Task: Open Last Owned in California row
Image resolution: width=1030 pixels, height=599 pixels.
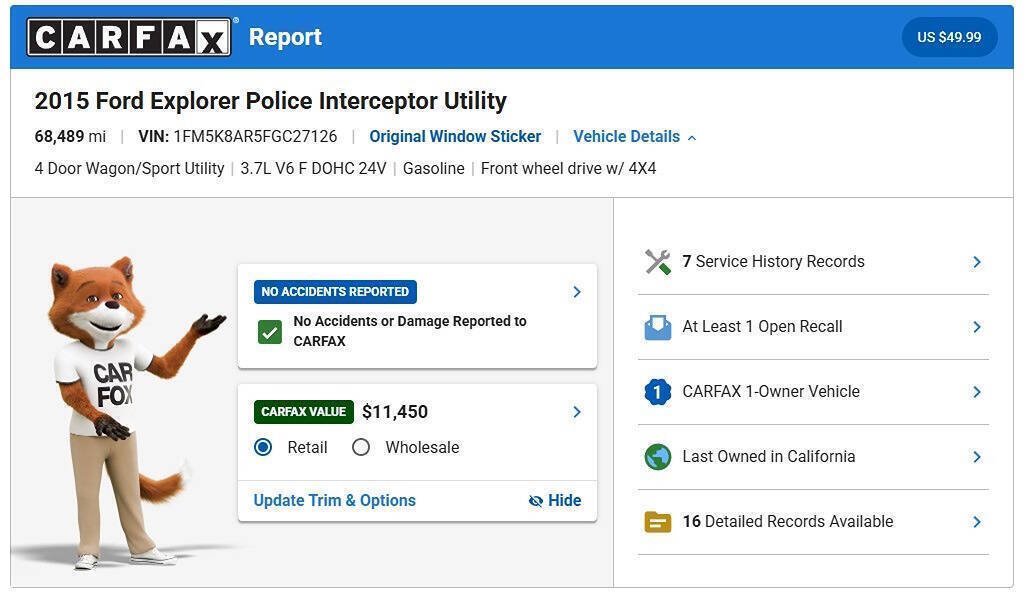Action: point(813,457)
